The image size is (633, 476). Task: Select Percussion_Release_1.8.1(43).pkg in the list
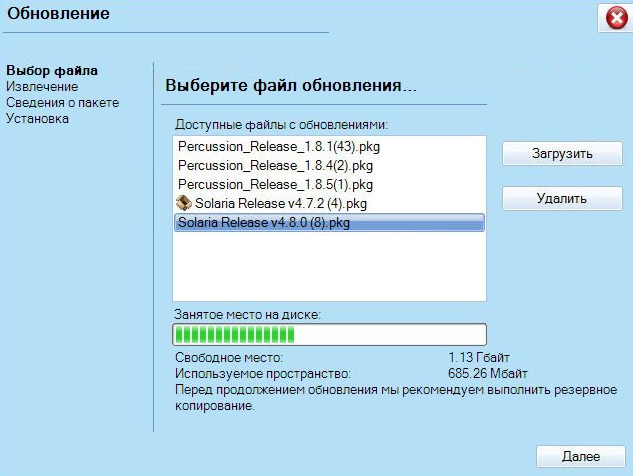coord(329,147)
